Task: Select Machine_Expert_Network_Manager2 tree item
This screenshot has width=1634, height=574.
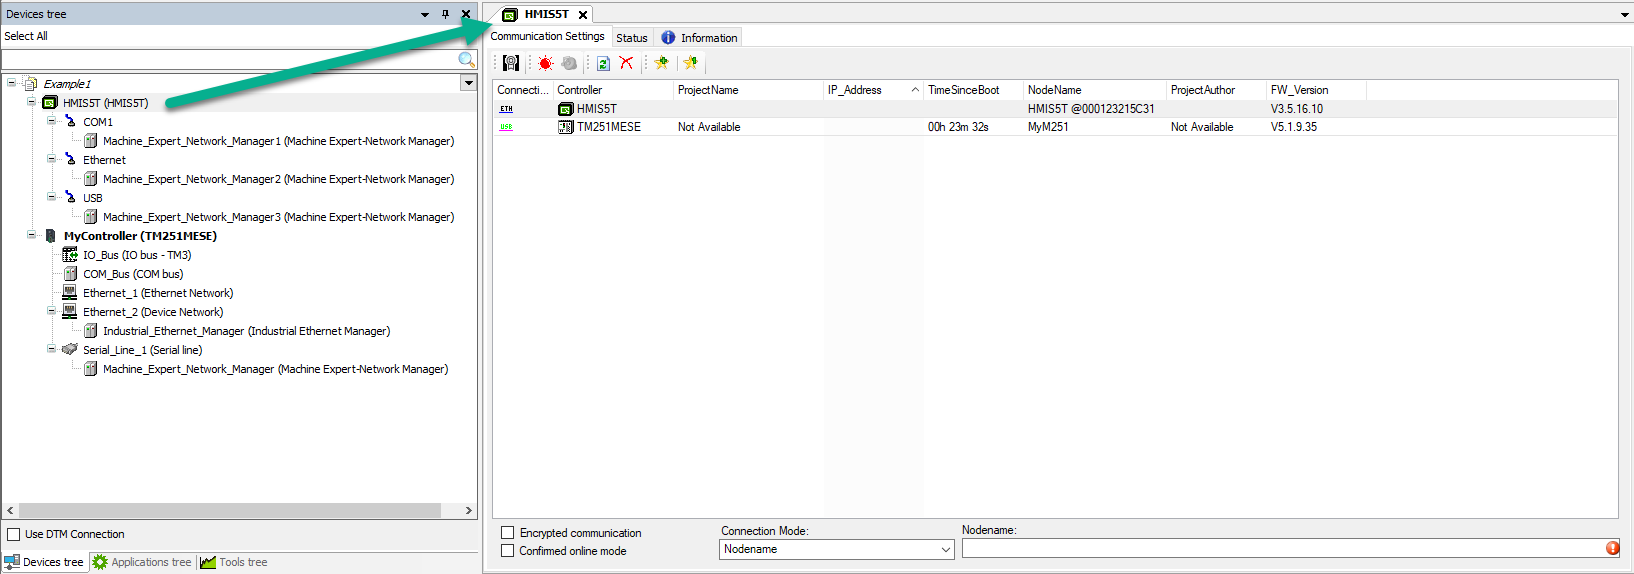Action: pos(278,179)
